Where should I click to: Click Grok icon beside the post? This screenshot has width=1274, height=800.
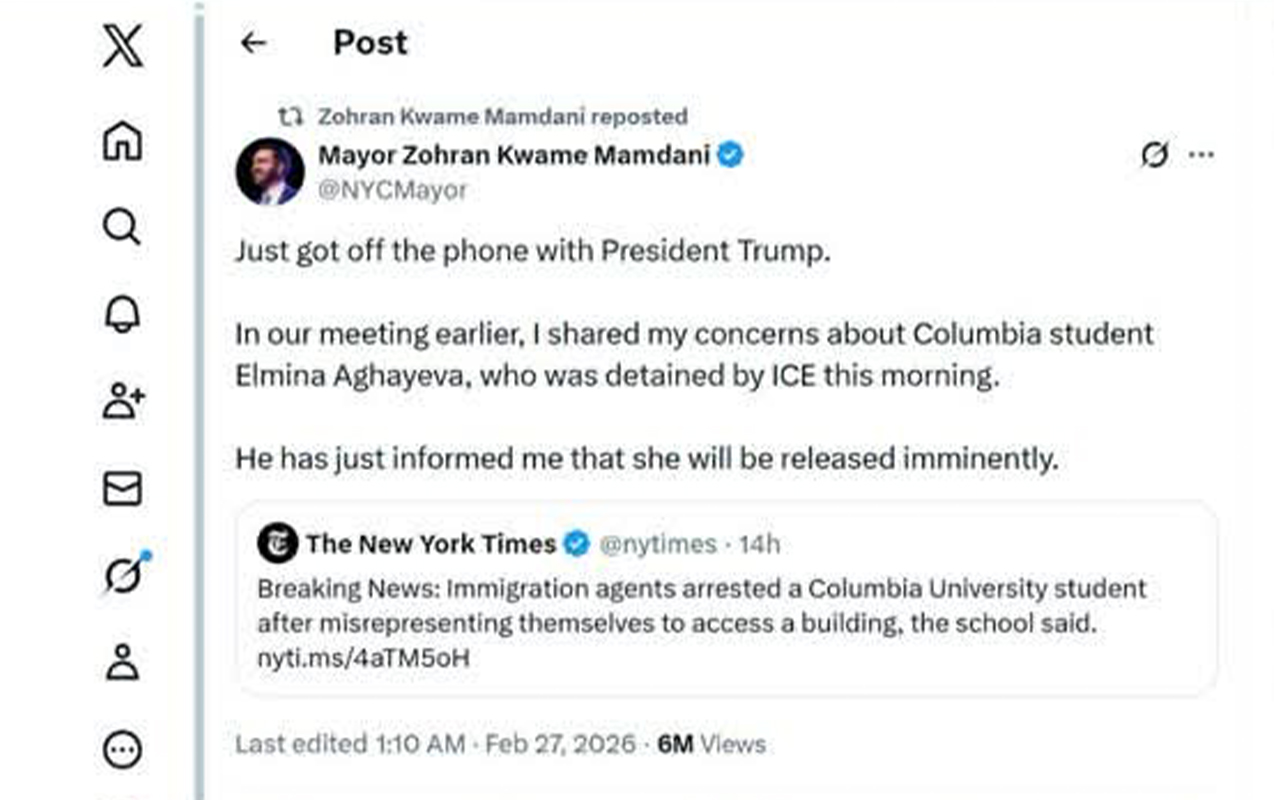tap(1155, 155)
